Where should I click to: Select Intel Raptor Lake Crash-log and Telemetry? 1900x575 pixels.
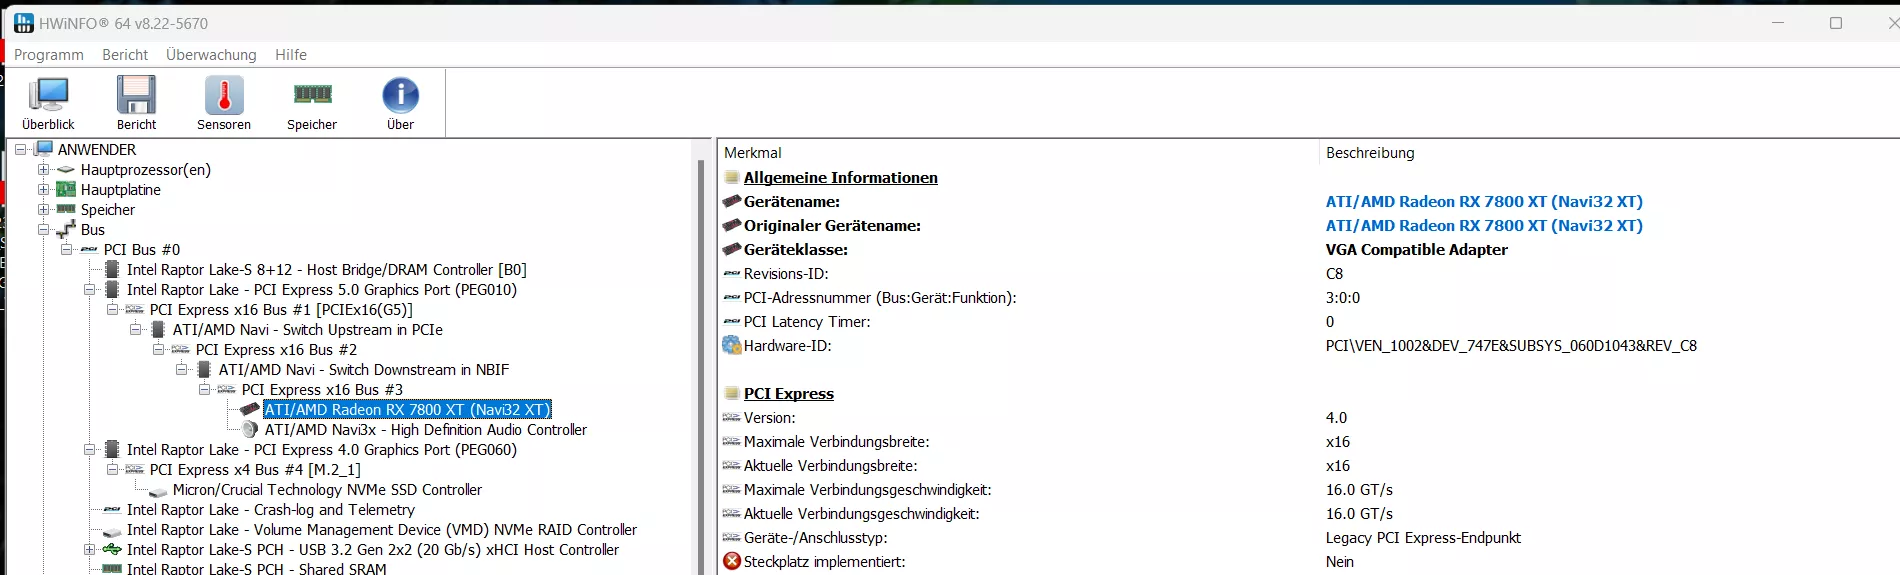point(270,509)
